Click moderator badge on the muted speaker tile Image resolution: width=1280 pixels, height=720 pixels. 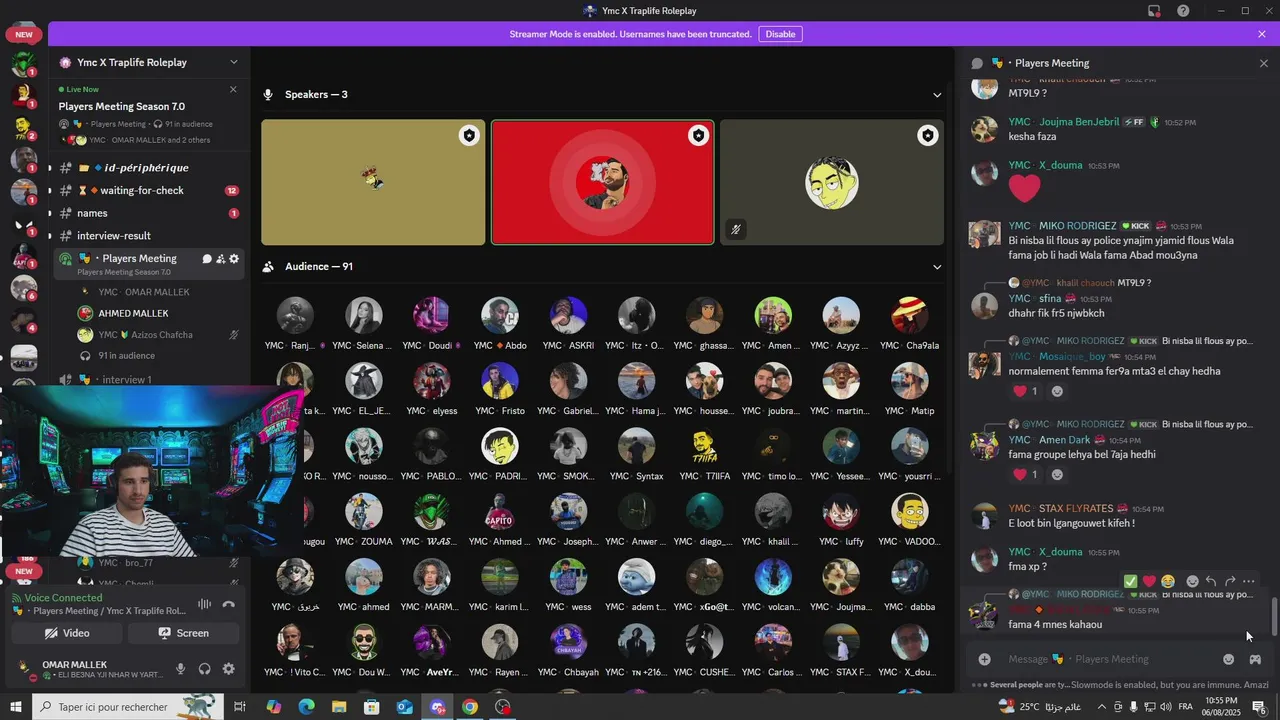click(x=928, y=135)
